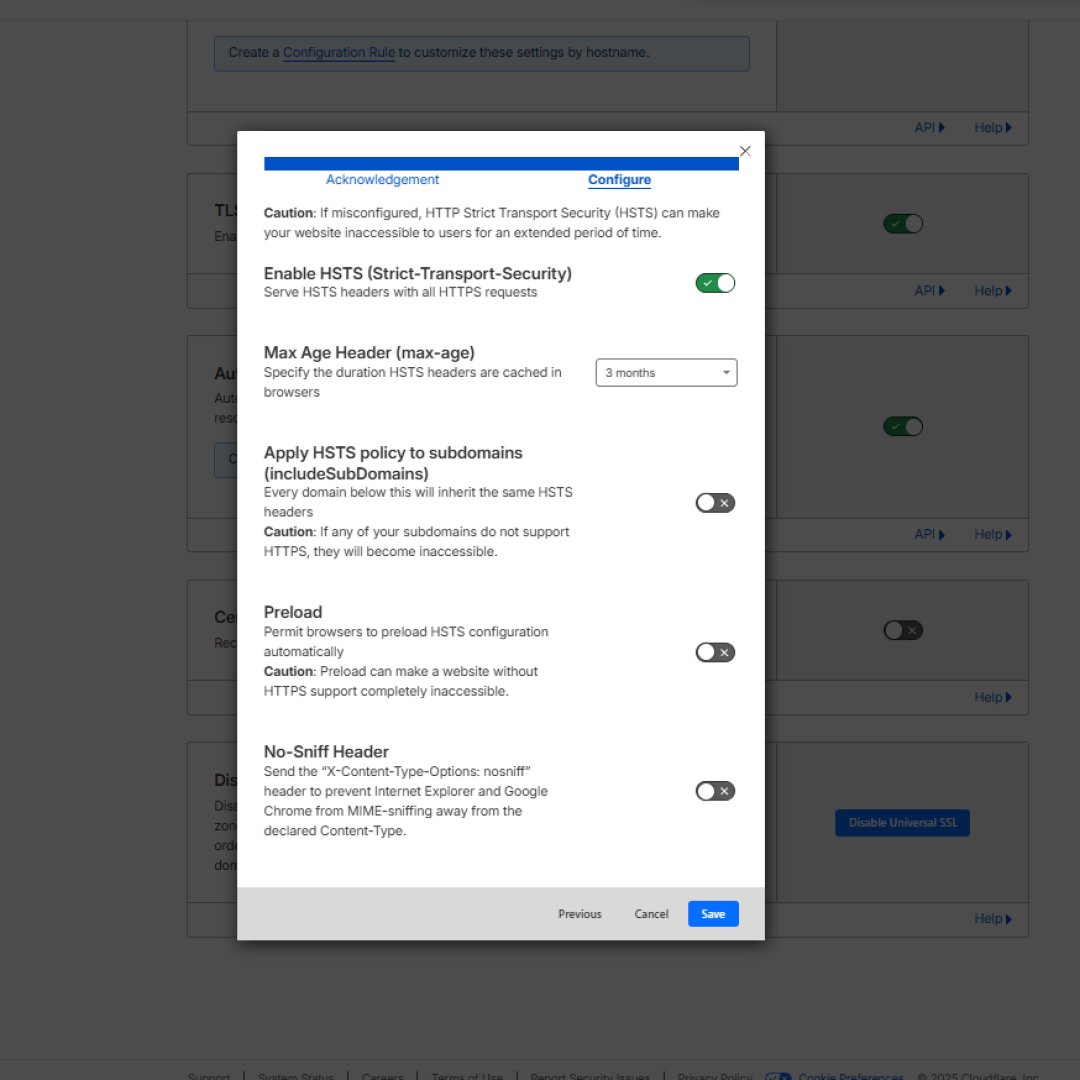Expand Help below the Disable Universal SSL button
Image resolution: width=1080 pixels, height=1080 pixels.
(x=993, y=919)
